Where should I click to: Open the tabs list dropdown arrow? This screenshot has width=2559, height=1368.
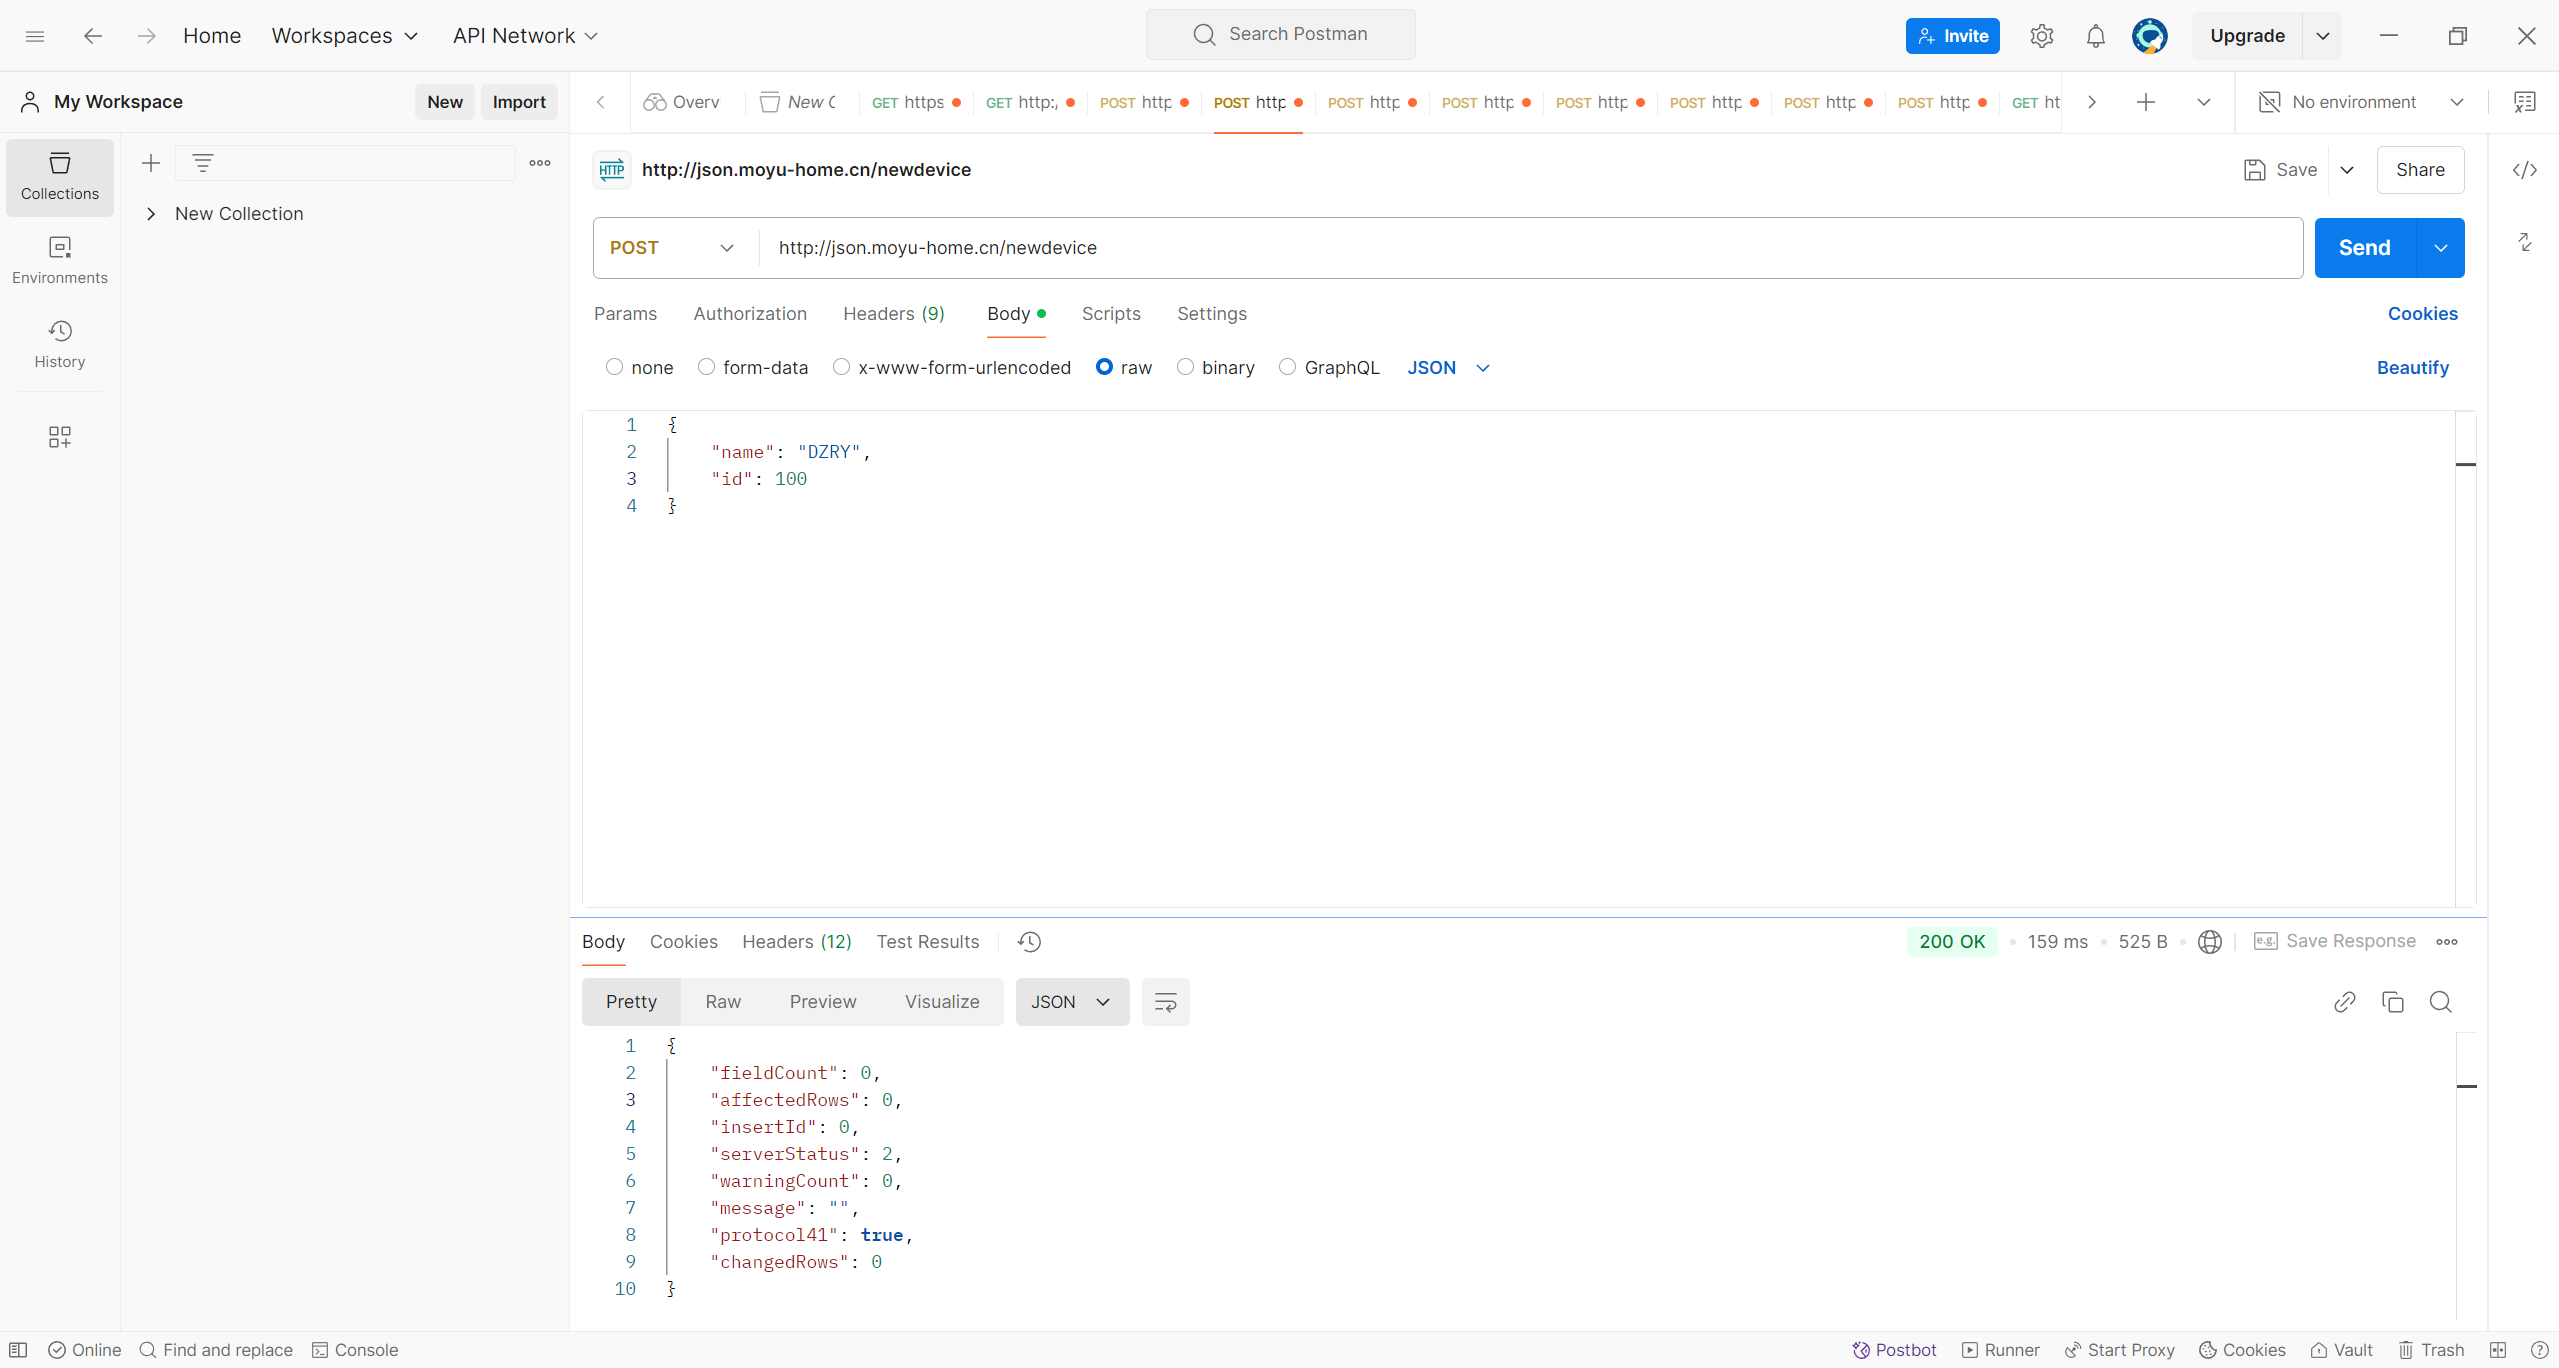(2203, 102)
